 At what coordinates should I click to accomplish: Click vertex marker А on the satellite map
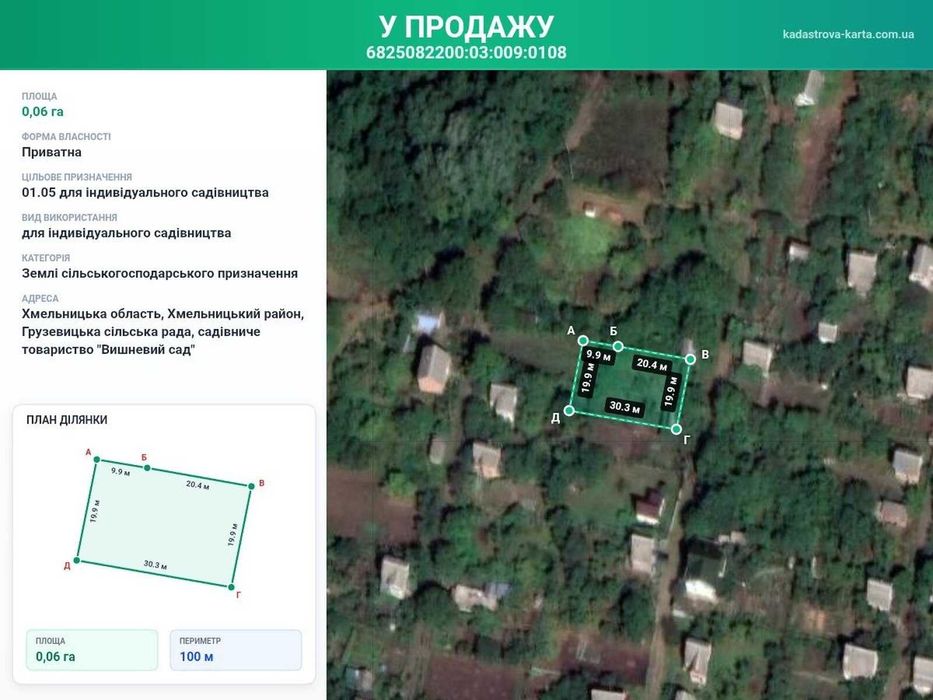pyautogui.click(x=583, y=340)
